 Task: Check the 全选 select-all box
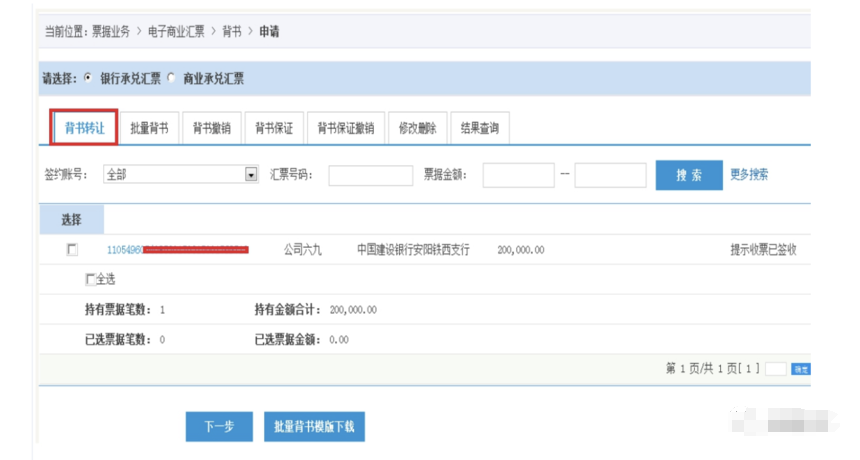[x=91, y=279]
